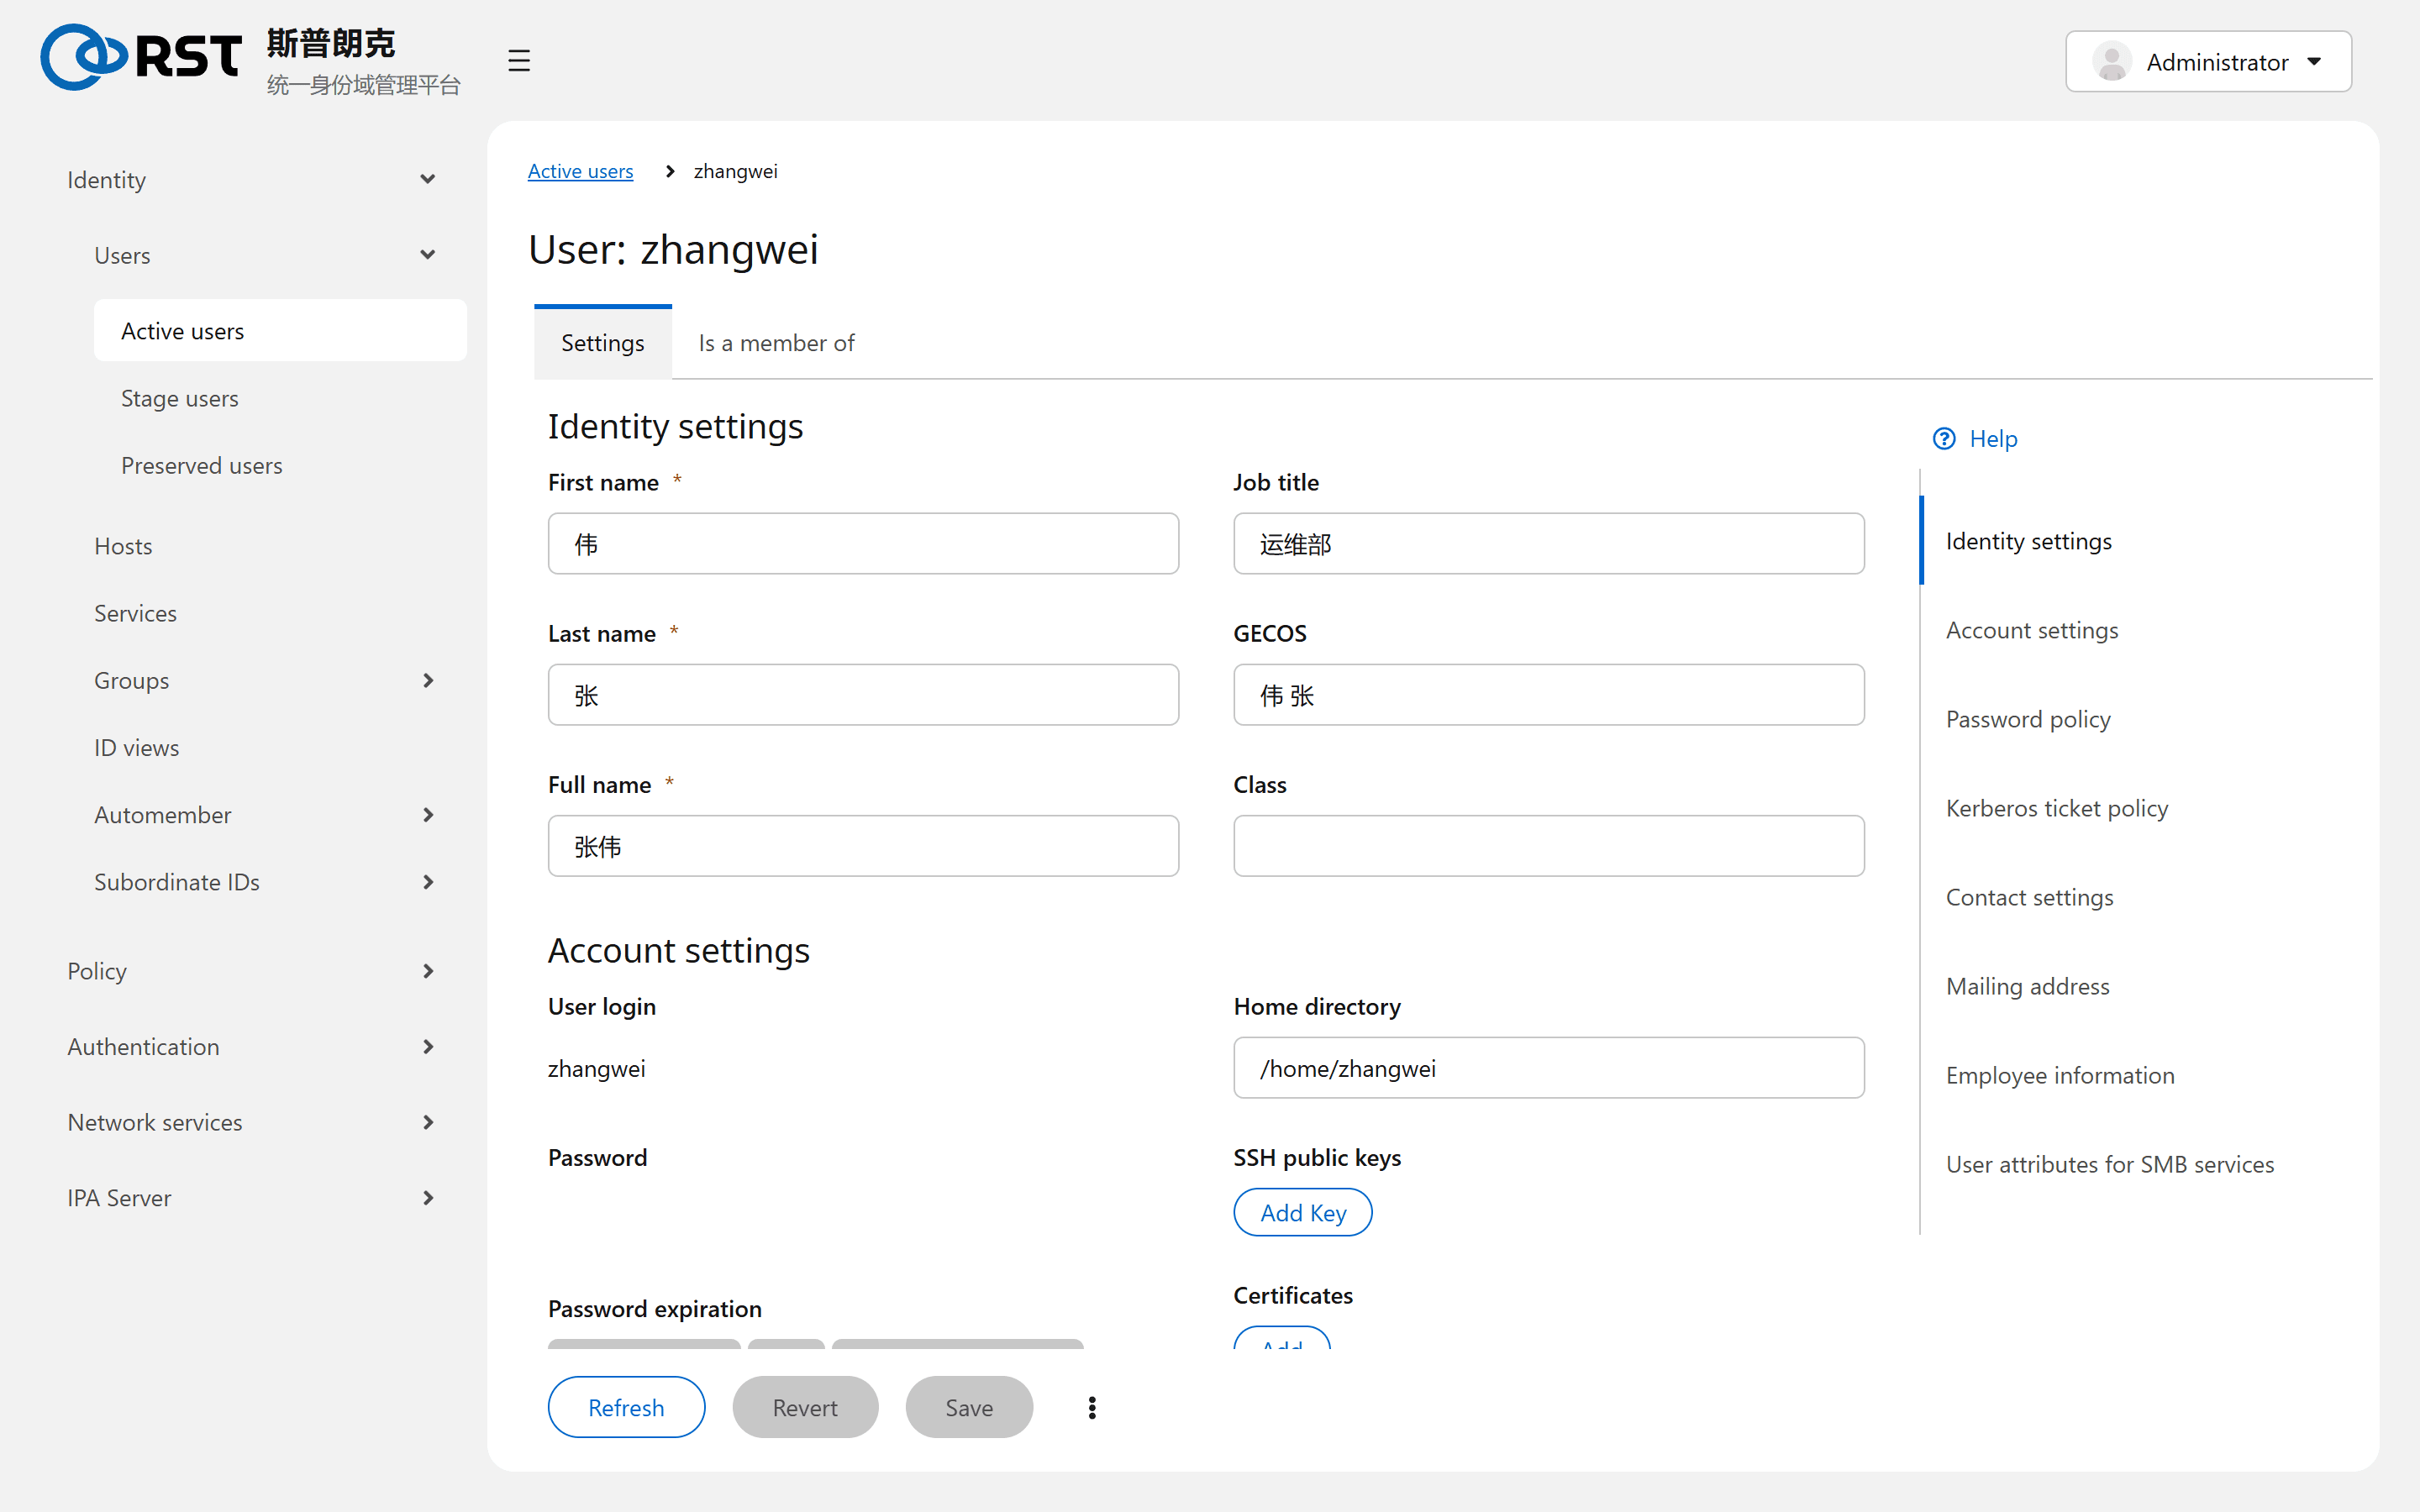The width and height of the screenshot is (2420, 1512).
Task: Click the RST logo
Action: click(140, 57)
